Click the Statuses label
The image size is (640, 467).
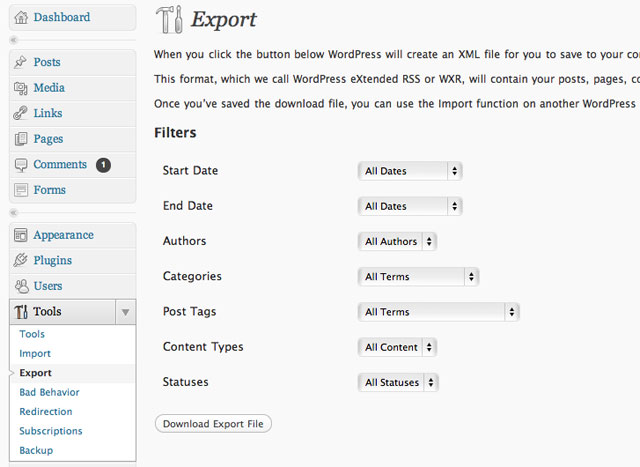(185, 382)
